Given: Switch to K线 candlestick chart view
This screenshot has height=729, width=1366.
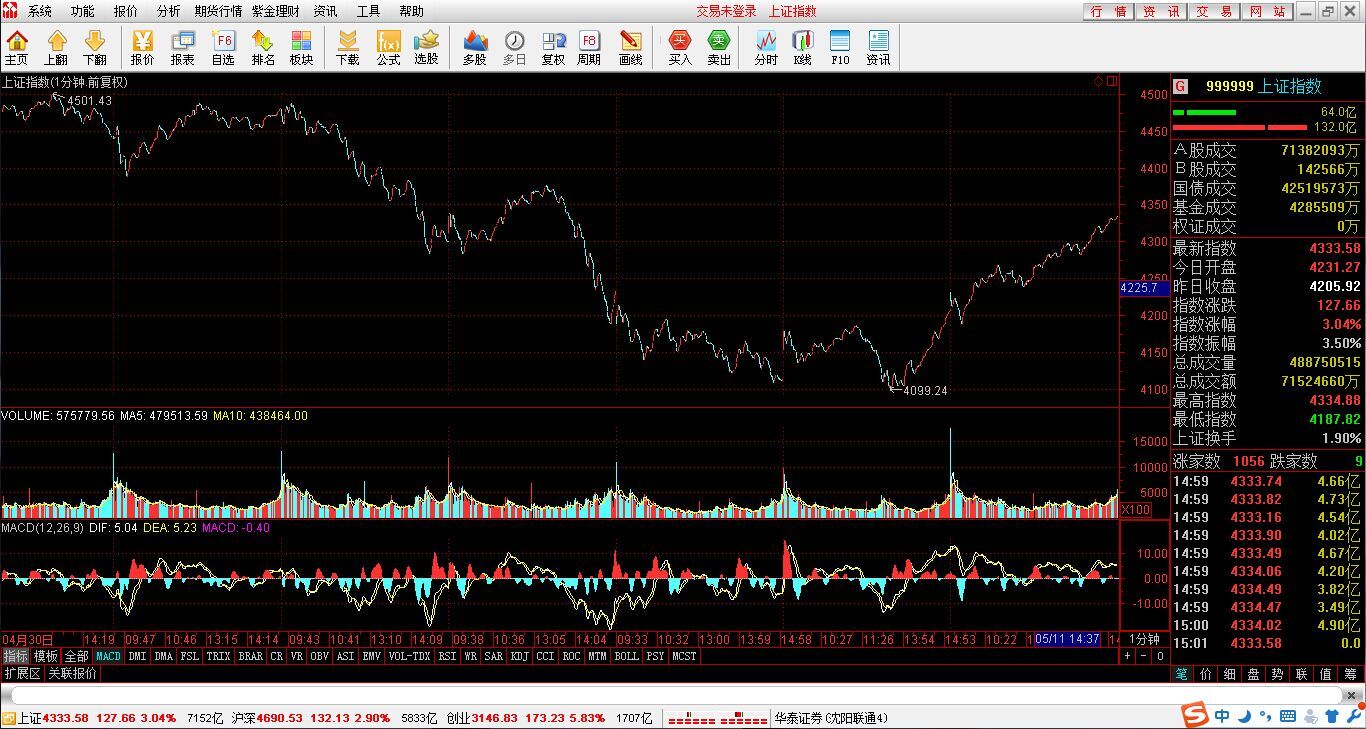Looking at the screenshot, I should pyautogui.click(x=802, y=47).
